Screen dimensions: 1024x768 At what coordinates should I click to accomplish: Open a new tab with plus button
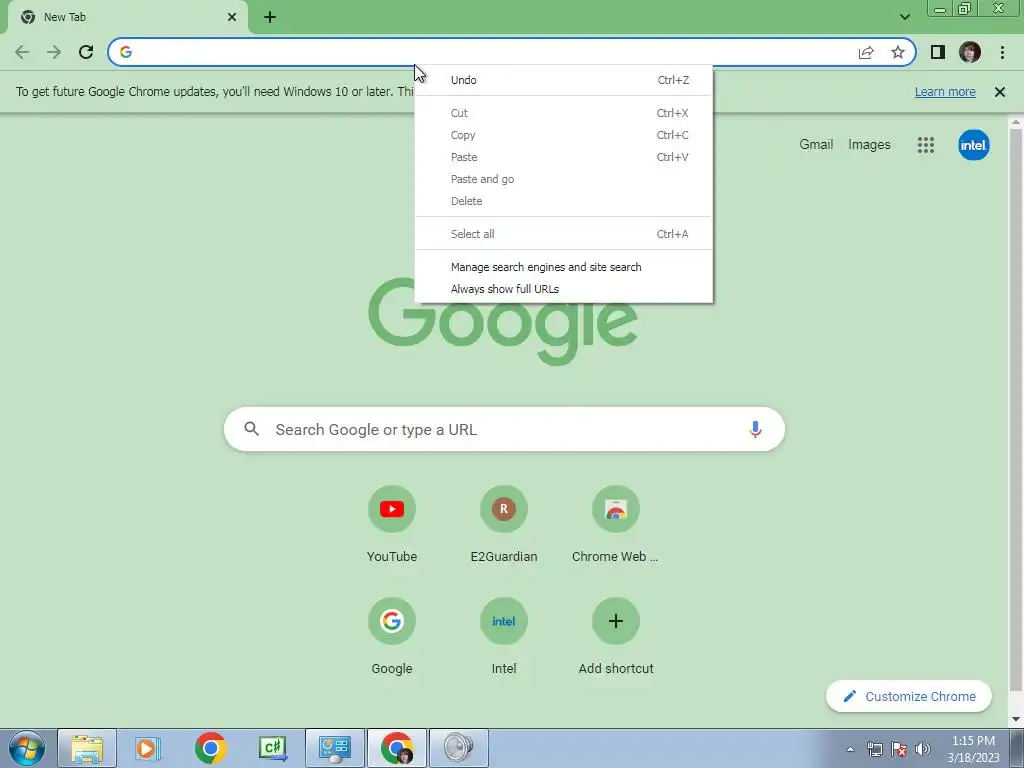point(270,17)
